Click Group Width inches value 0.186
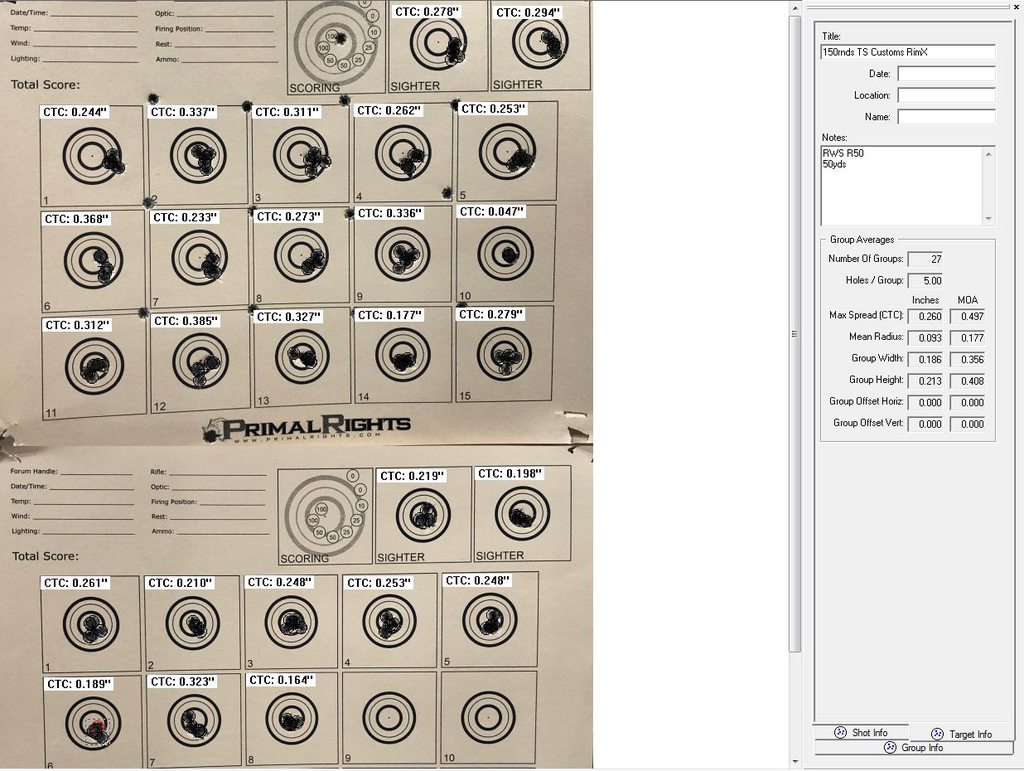The width and height of the screenshot is (1024, 771). point(925,360)
